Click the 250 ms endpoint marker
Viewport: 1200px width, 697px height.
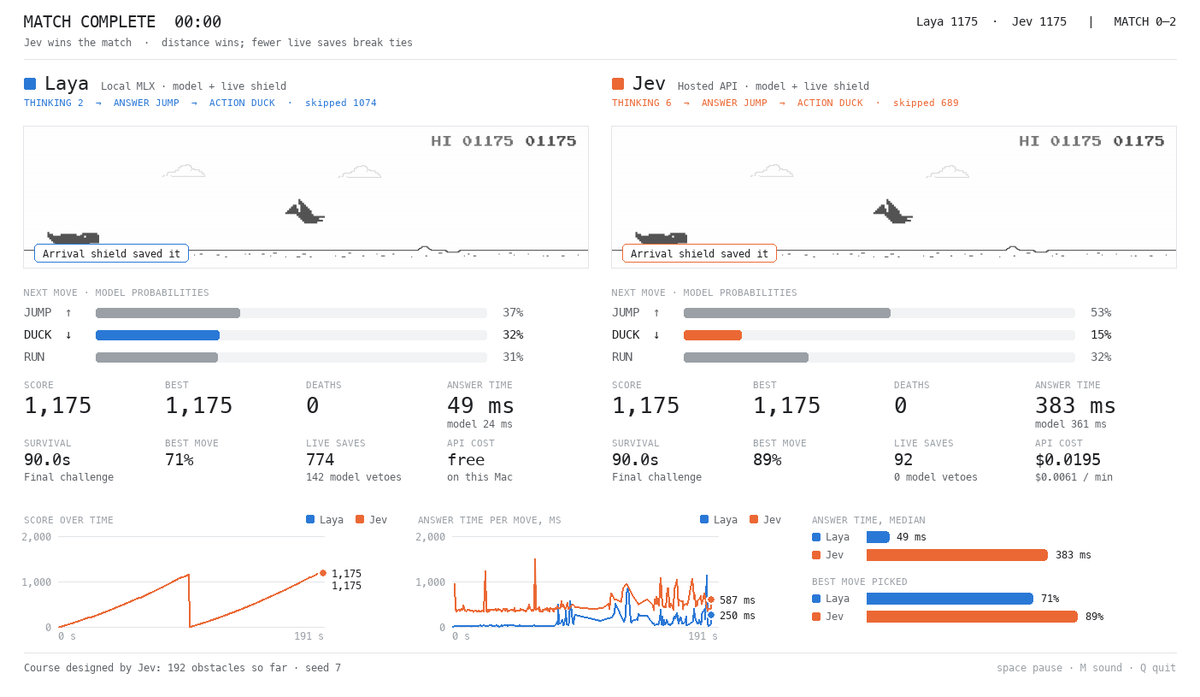[711, 615]
